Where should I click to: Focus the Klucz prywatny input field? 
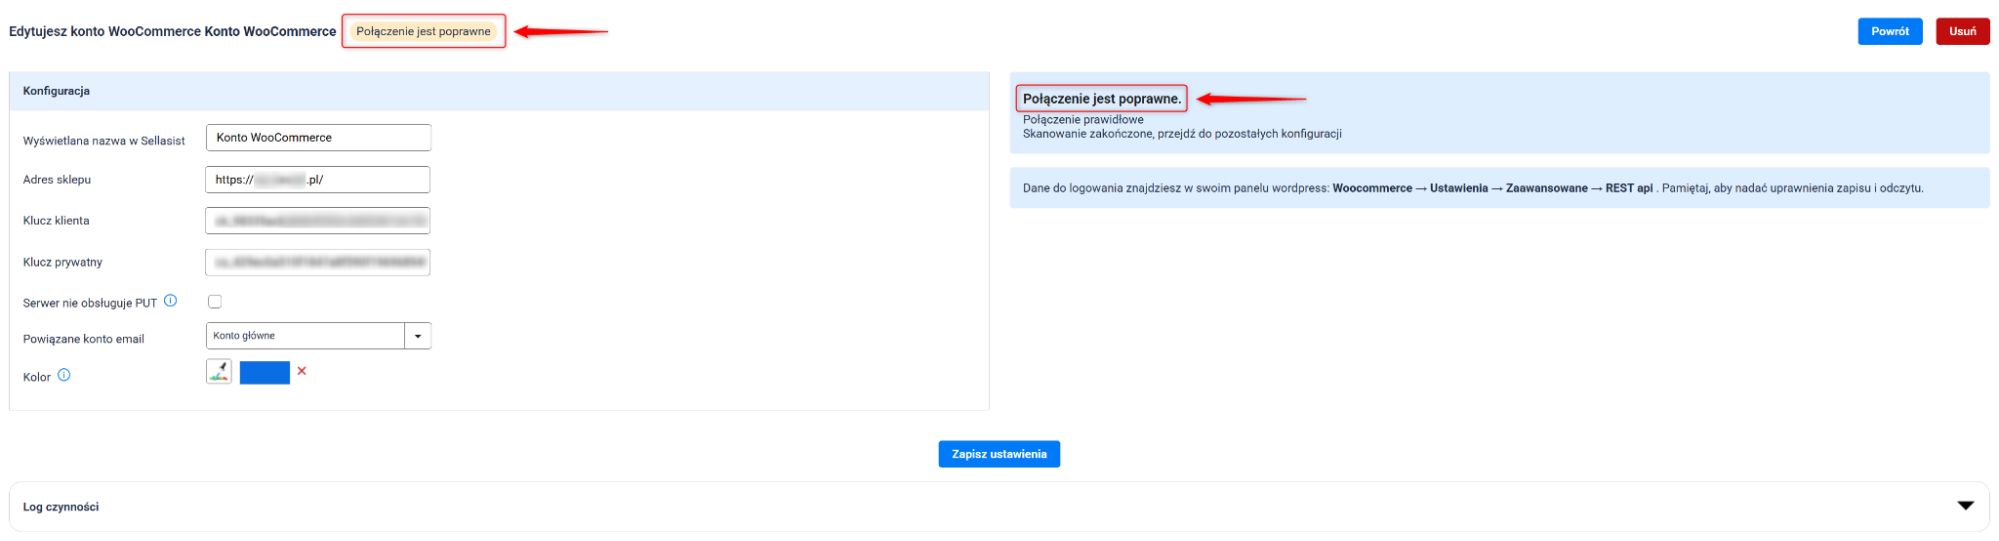click(x=318, y=263)
